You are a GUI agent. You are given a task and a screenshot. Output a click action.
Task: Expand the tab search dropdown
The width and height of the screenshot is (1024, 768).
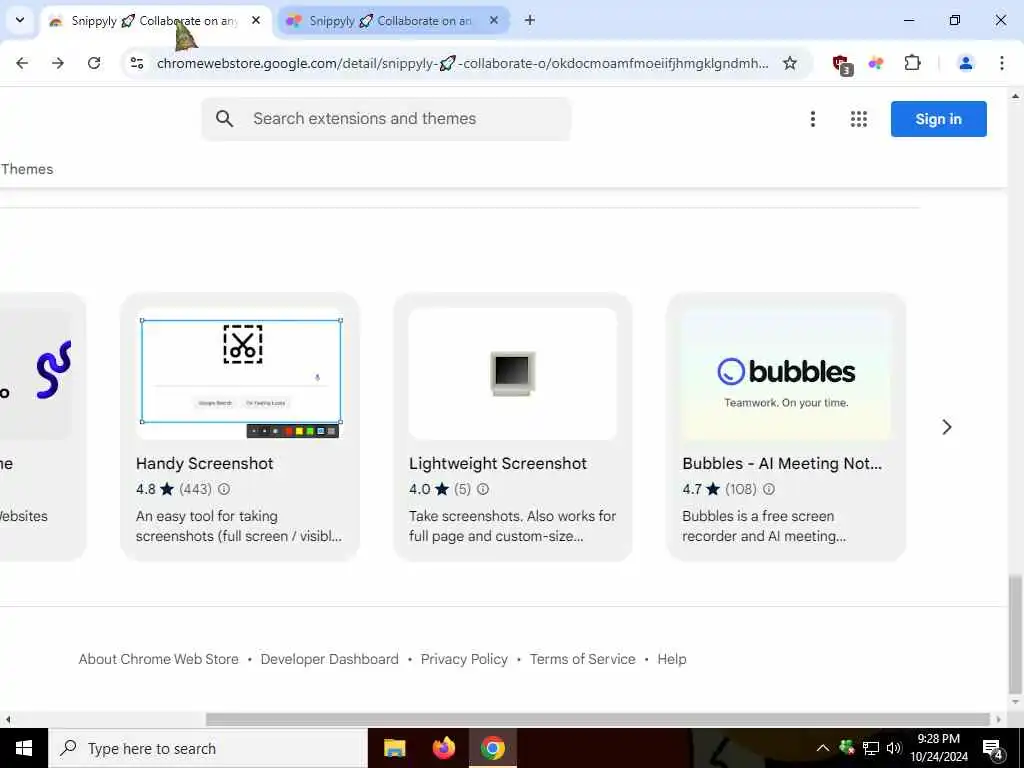pyautogui.click(x=20, y=20)
